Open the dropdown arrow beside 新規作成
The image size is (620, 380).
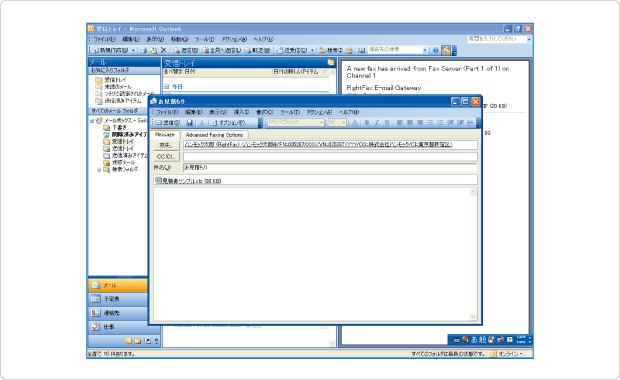pos(133,50)
